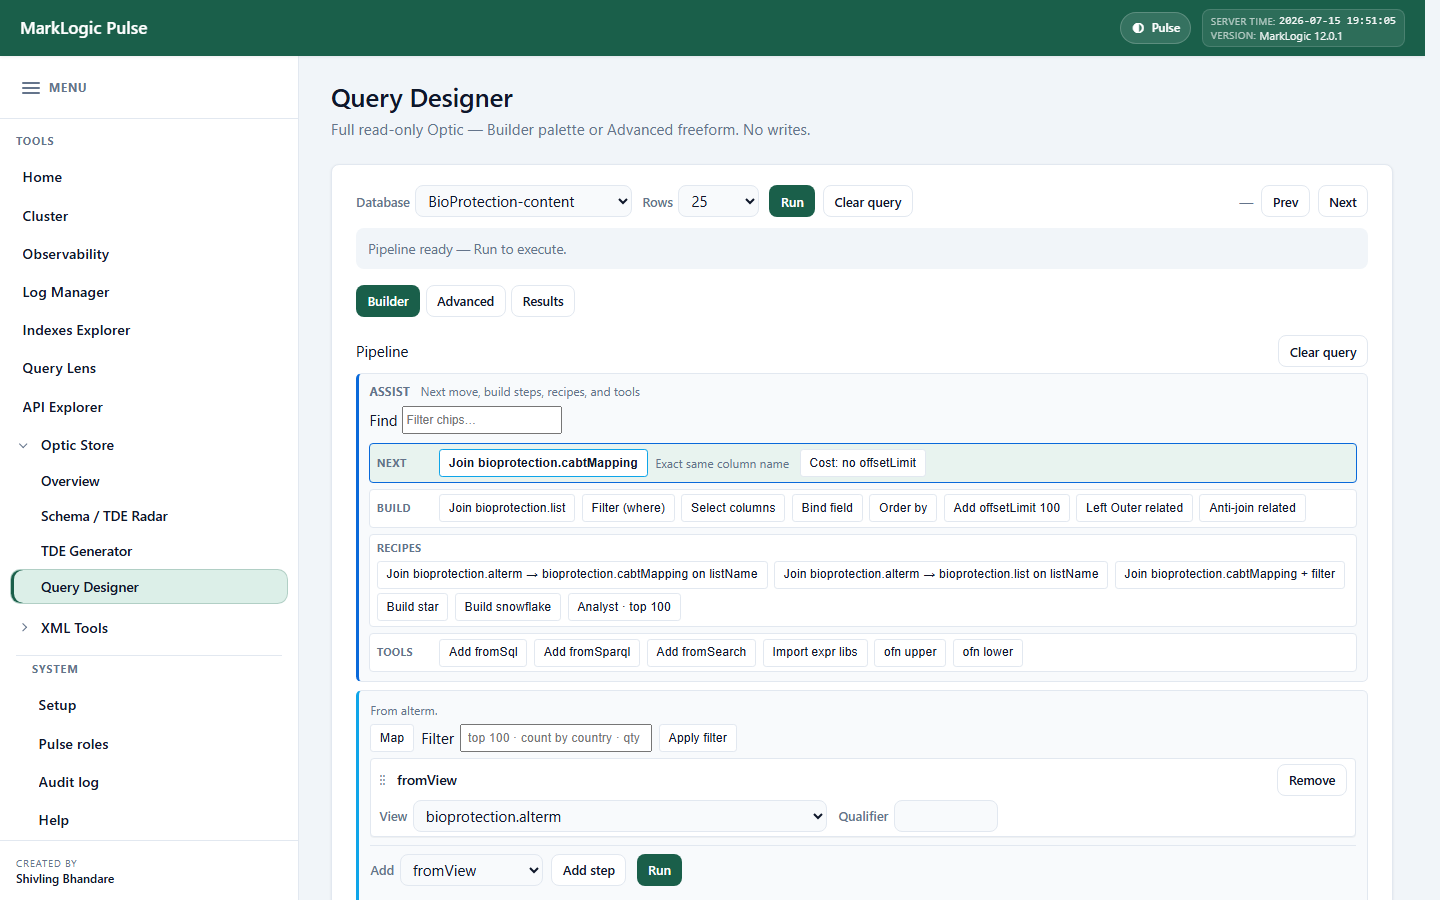
Task: Collapse the Optic Store tree section
Action: pyautogui.click(x=24, y=445)
